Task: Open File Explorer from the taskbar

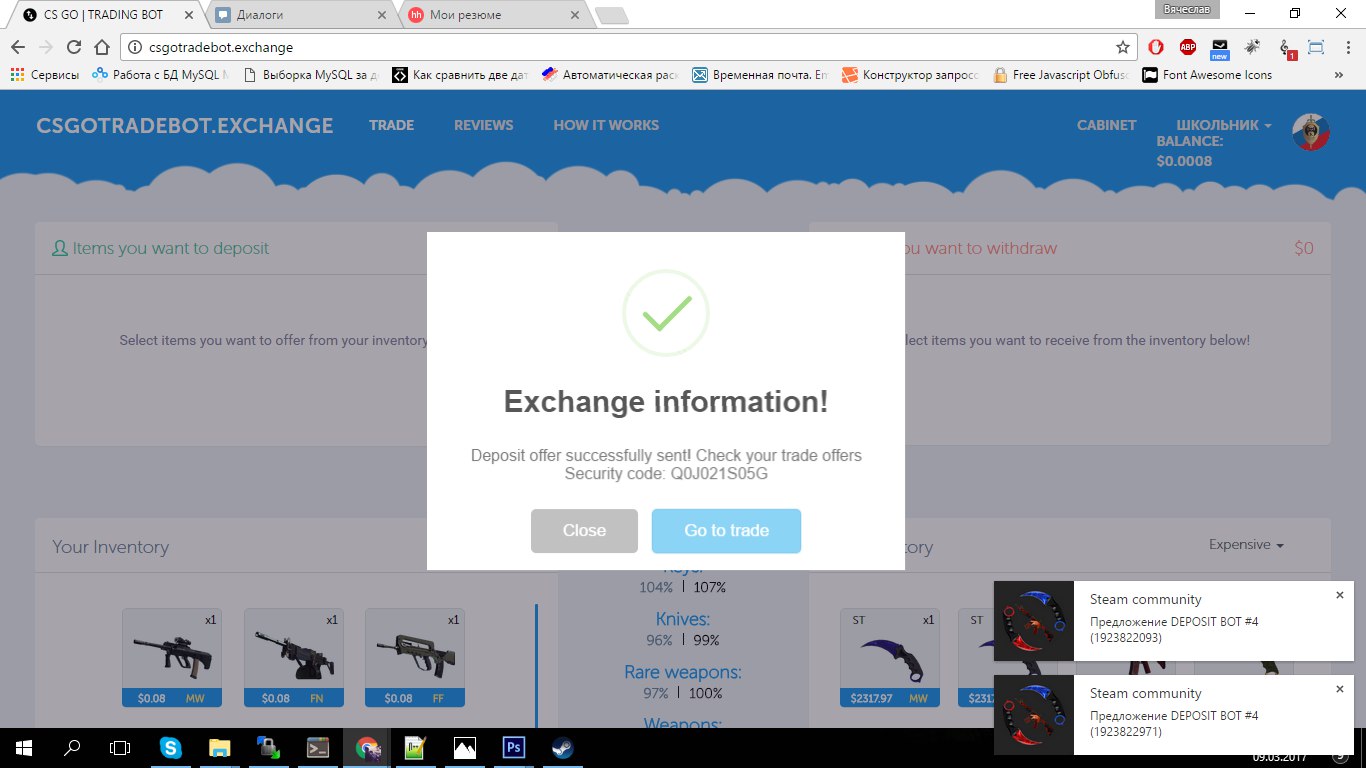Action: (220, 747)
